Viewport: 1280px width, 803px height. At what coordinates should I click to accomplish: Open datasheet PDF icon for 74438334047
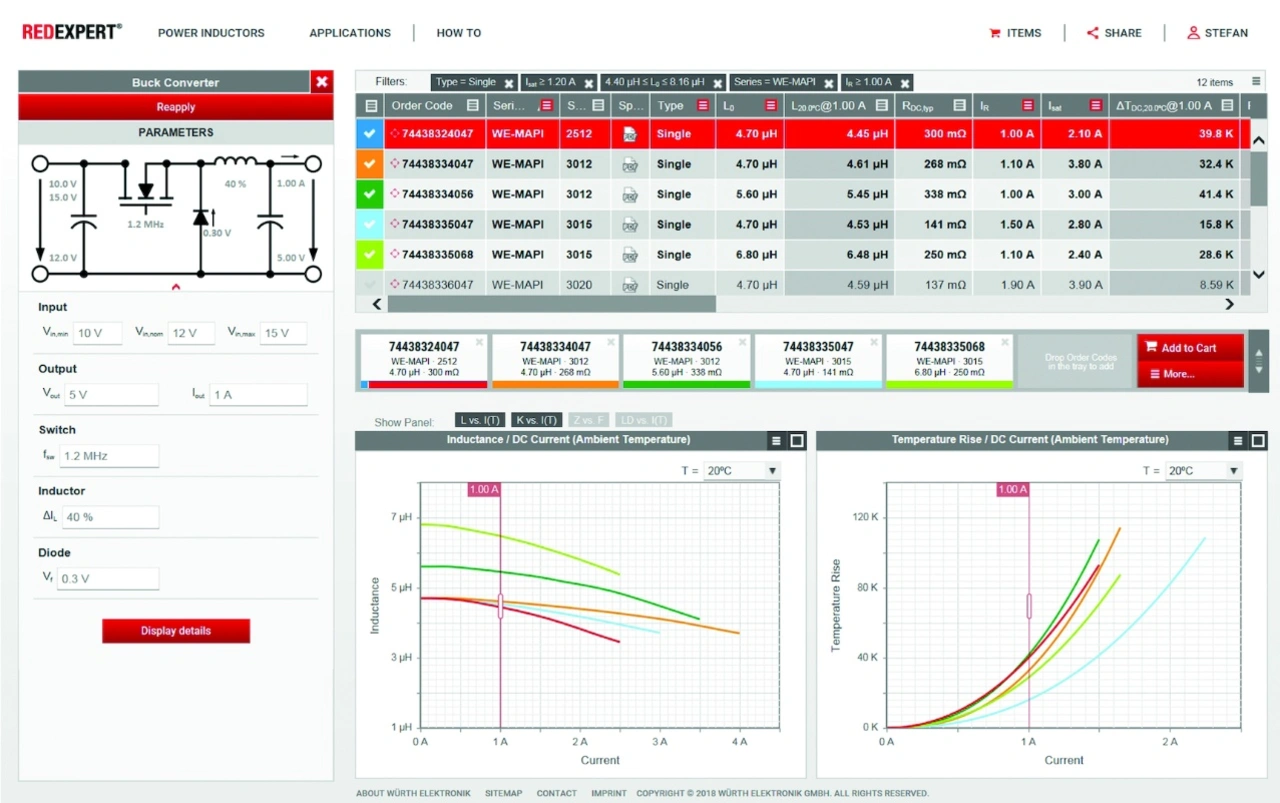pos(630,164)
